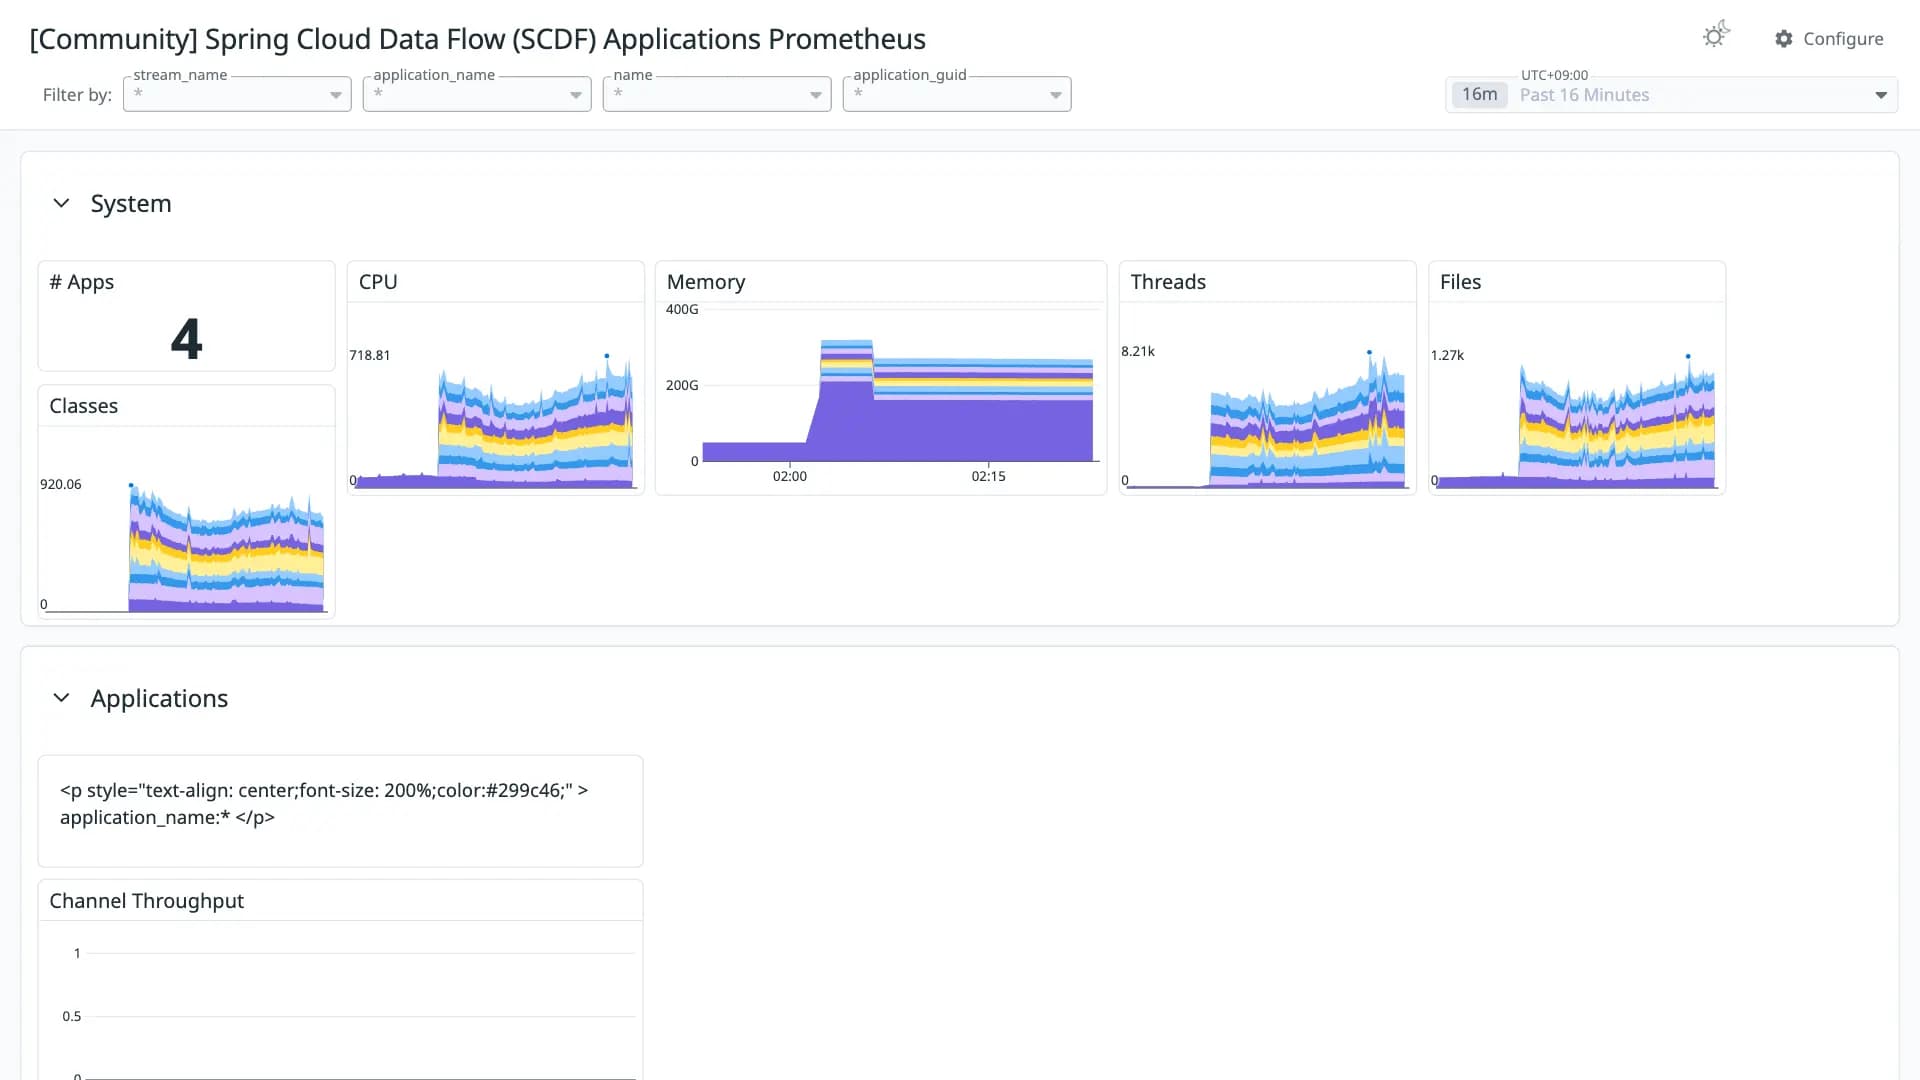
Task: Click the Memory area graph
Action: point(897,400)
